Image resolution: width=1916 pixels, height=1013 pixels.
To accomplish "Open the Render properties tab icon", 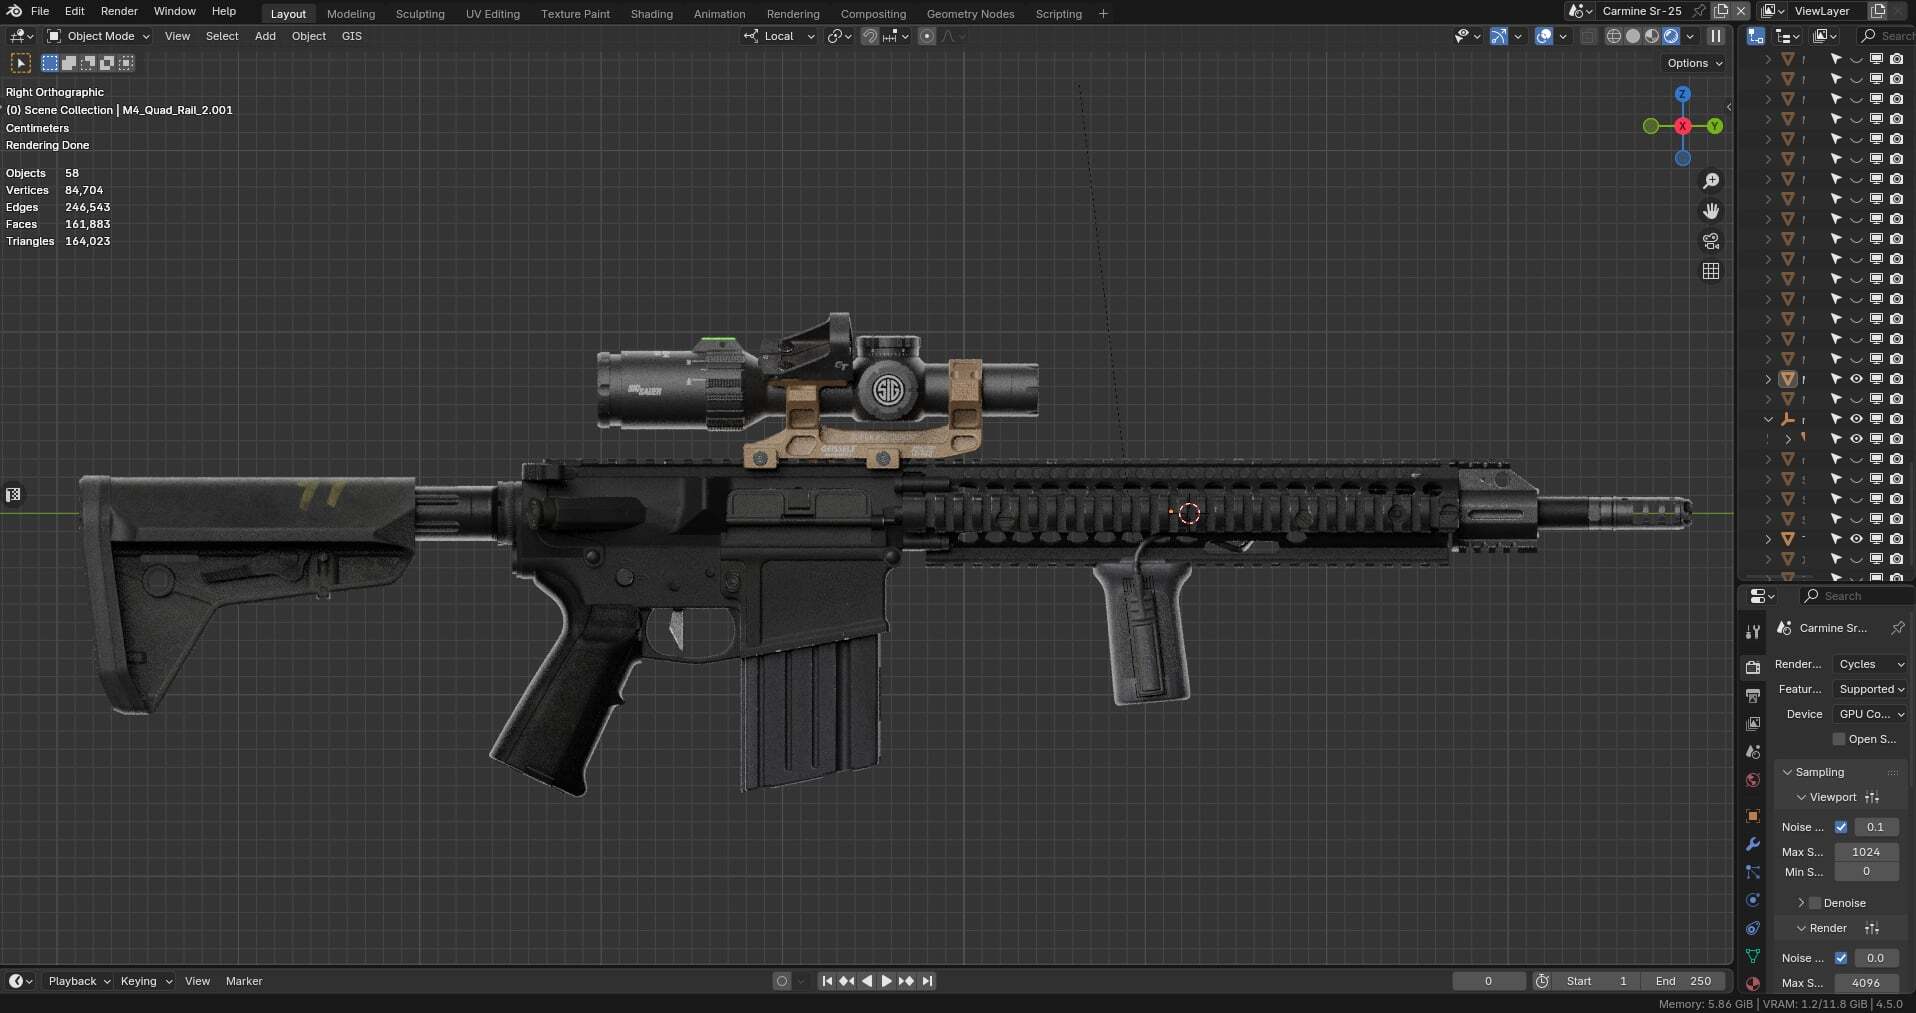I will (1752, 667).
